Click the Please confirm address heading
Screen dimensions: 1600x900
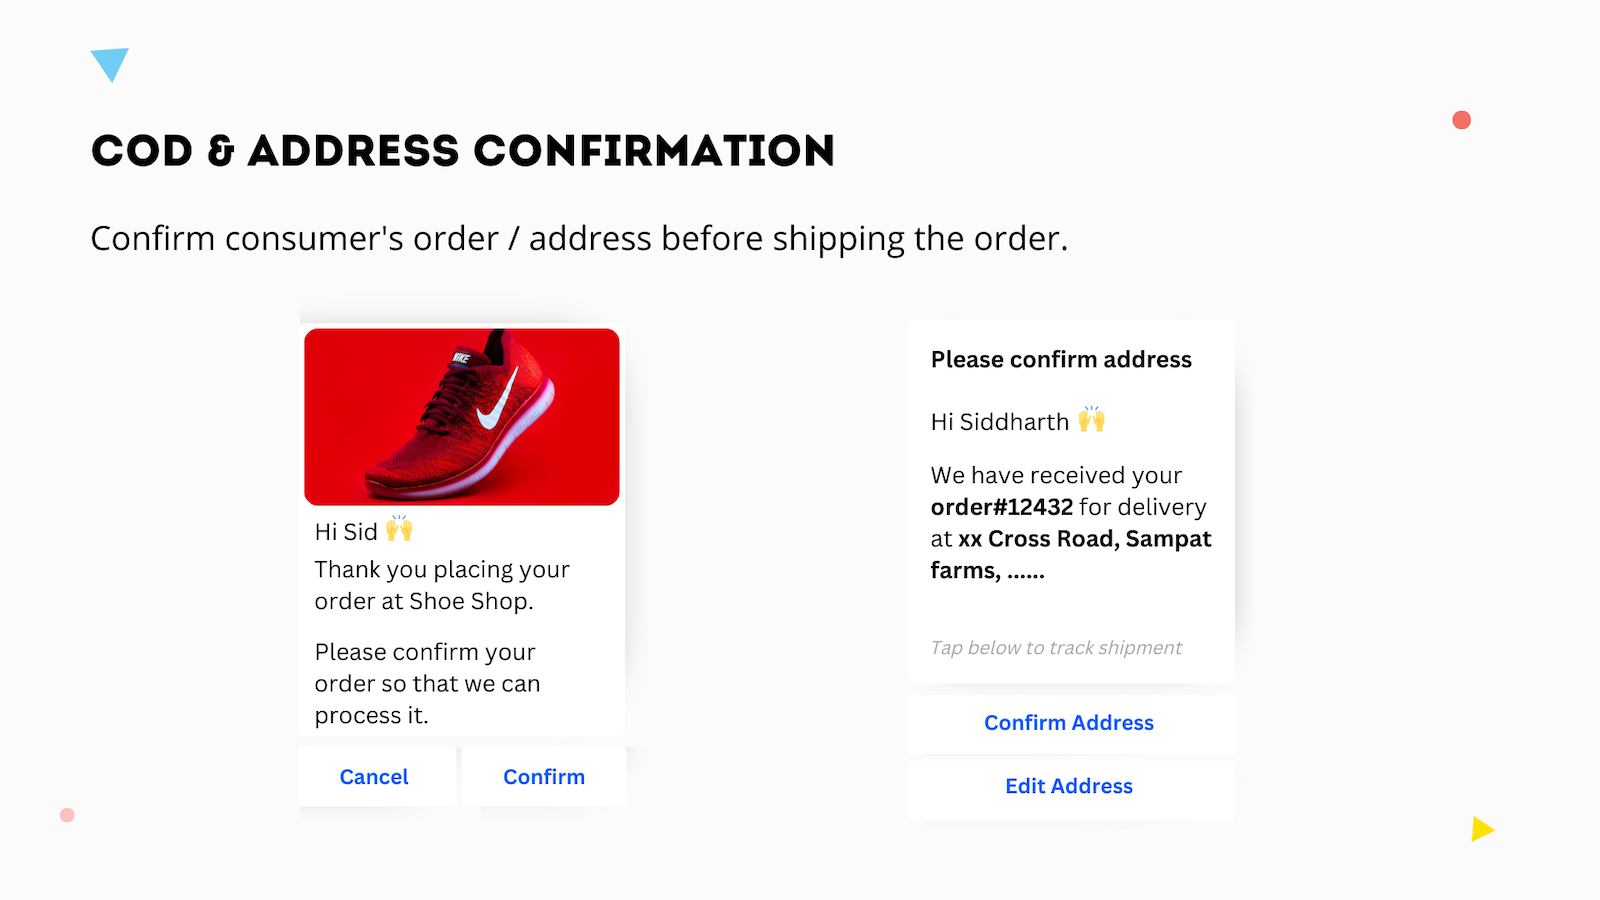[x=1061, y=359]
